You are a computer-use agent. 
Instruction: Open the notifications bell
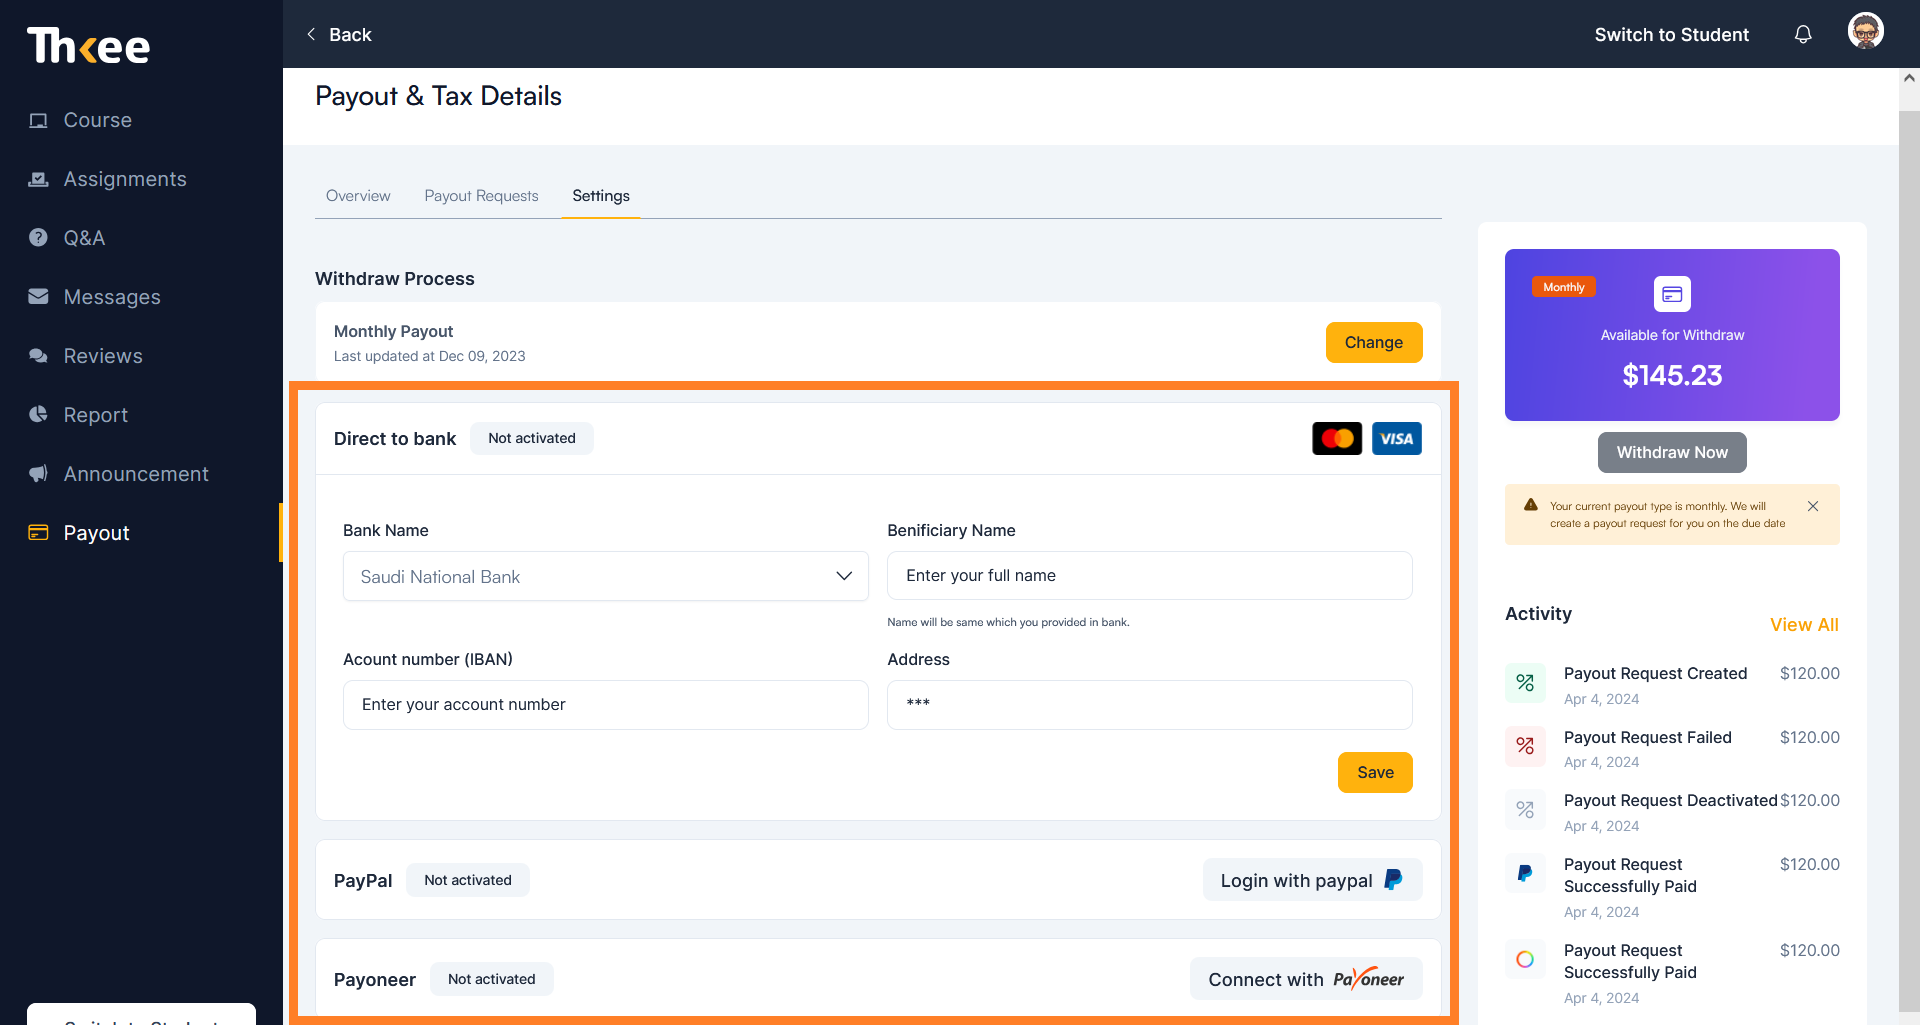[1803, 35]
